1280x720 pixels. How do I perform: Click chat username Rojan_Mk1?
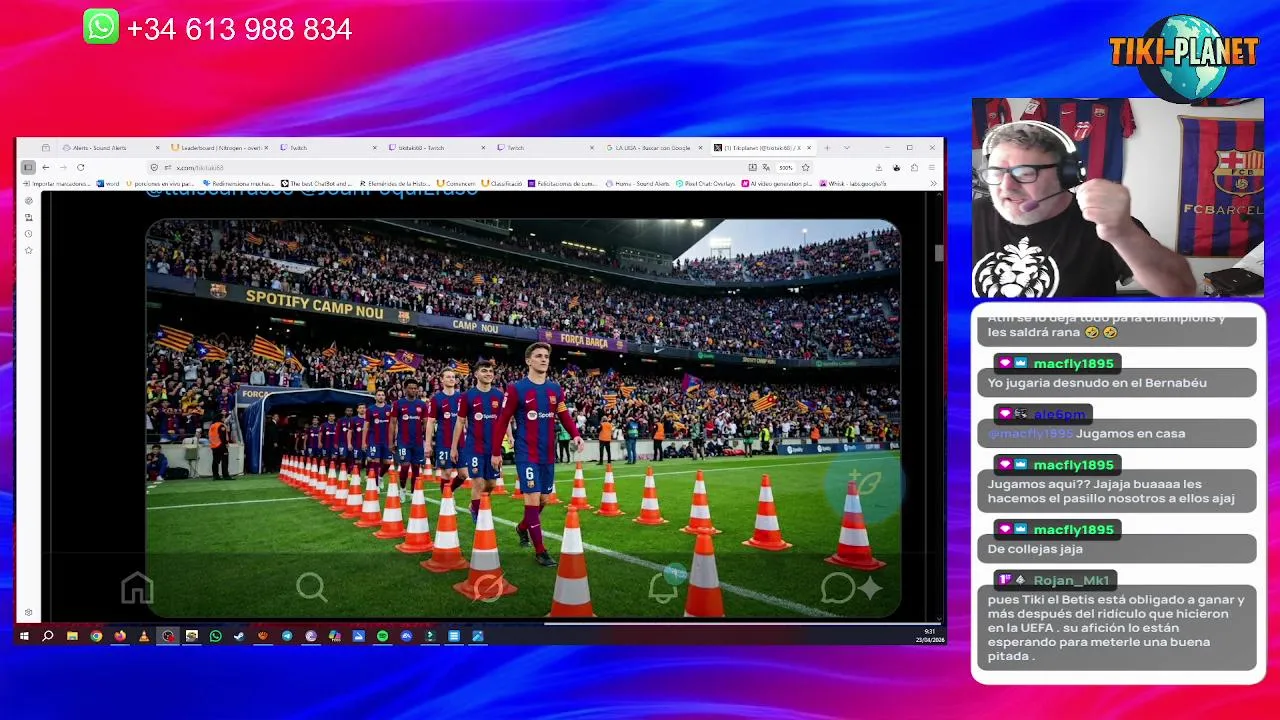[x=1071, y=580]
